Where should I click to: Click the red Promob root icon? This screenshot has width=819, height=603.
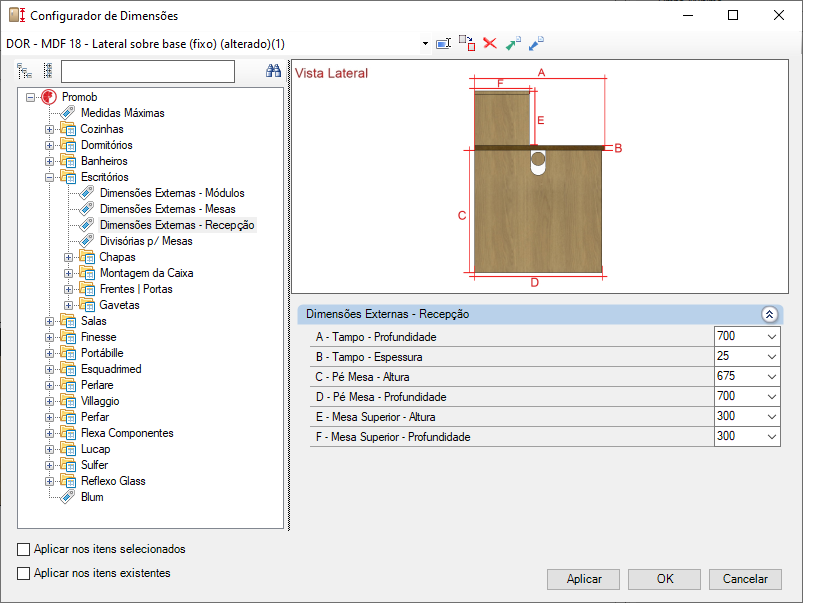[49, 97]
